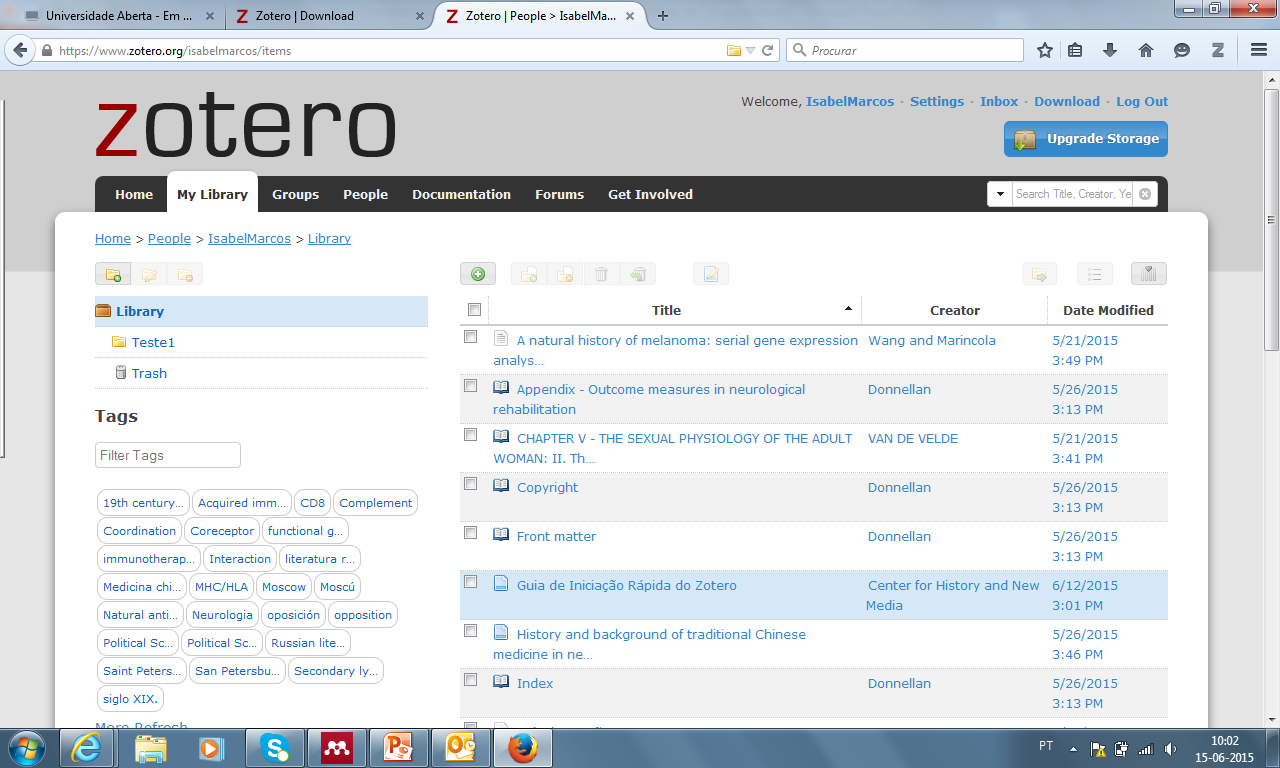The height and width of the screenshot is (768, 1280).
Task: Toggle the Title column sort arrow
Action: [849, 309]
